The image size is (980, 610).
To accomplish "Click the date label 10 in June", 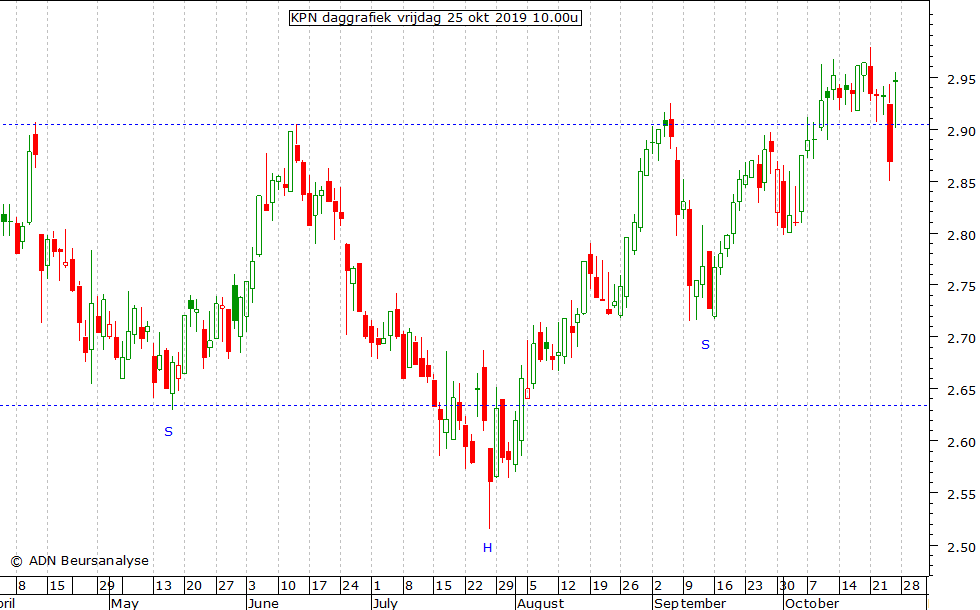I will pos(288,586).
